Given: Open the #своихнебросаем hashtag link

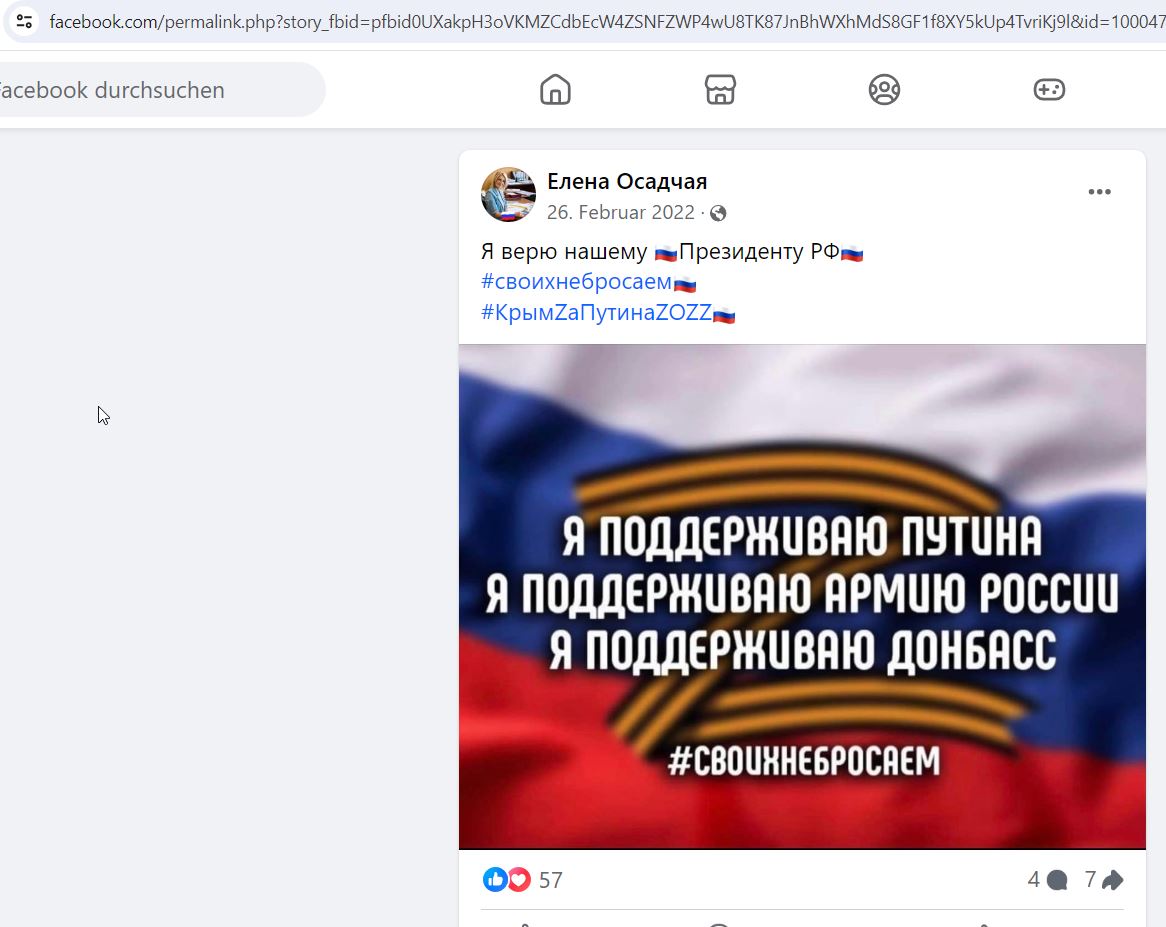Looking at the screenshot, I should tap(576, 282).
